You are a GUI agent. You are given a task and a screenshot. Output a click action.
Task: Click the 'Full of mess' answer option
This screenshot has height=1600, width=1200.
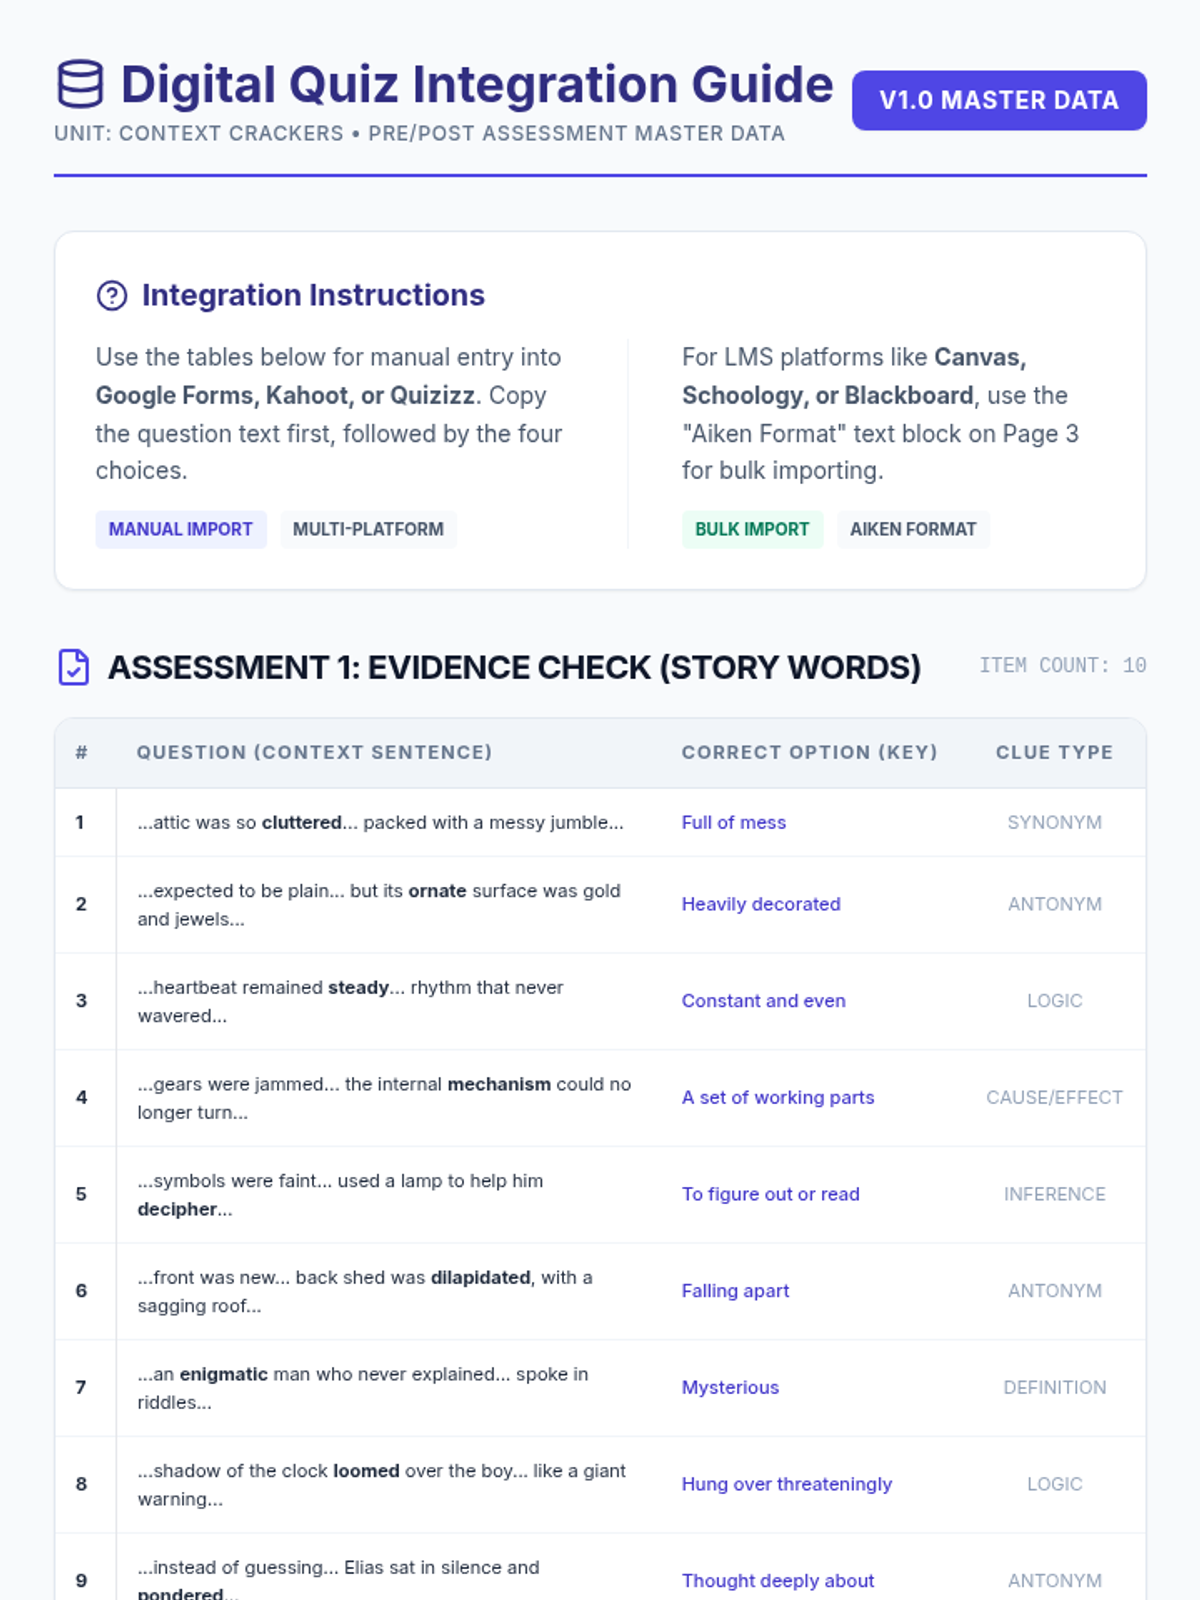click(733, 822)
